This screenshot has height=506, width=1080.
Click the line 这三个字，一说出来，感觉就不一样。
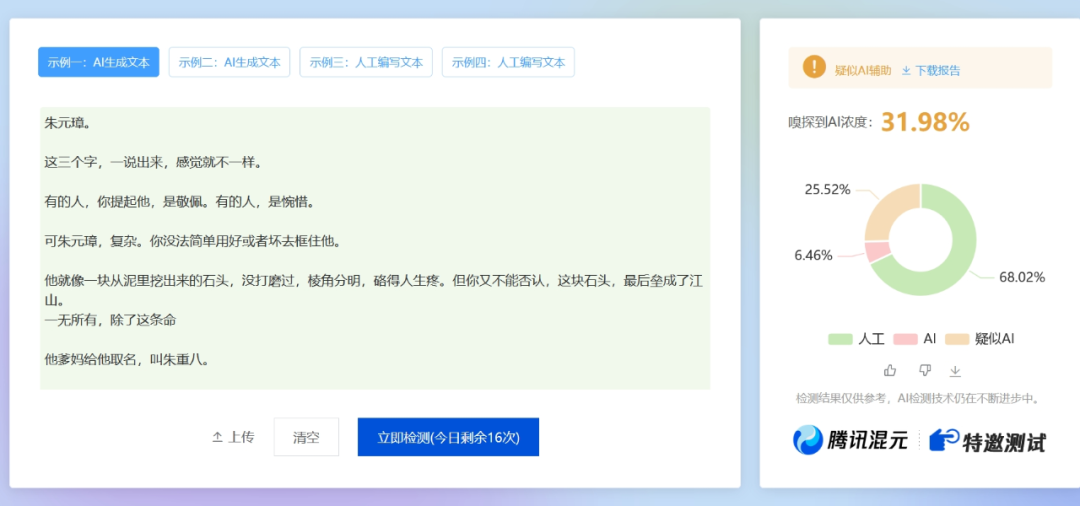[x=153, y=163]
